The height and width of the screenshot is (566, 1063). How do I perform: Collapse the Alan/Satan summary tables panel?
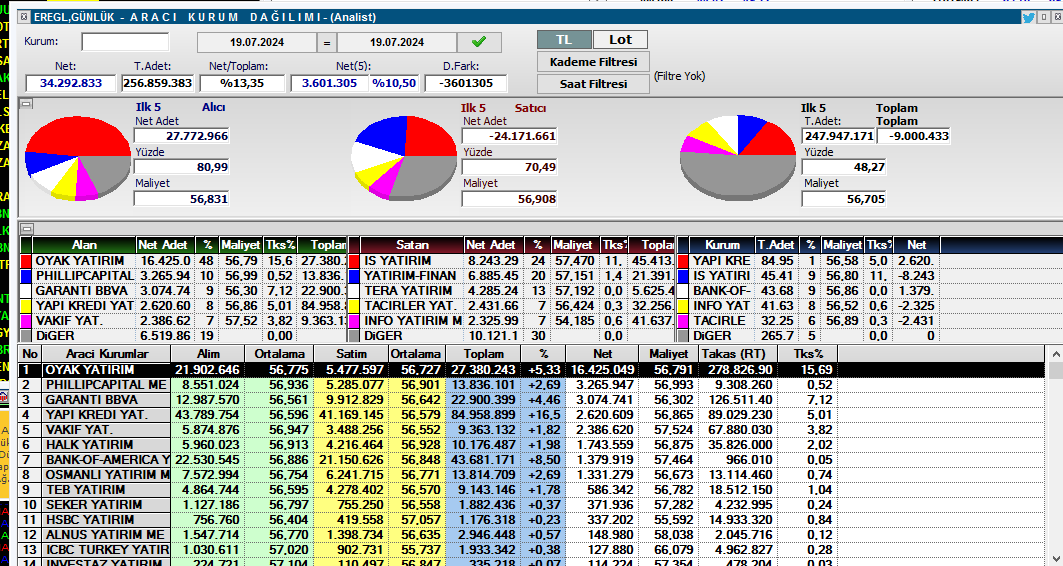pos(26,228)
